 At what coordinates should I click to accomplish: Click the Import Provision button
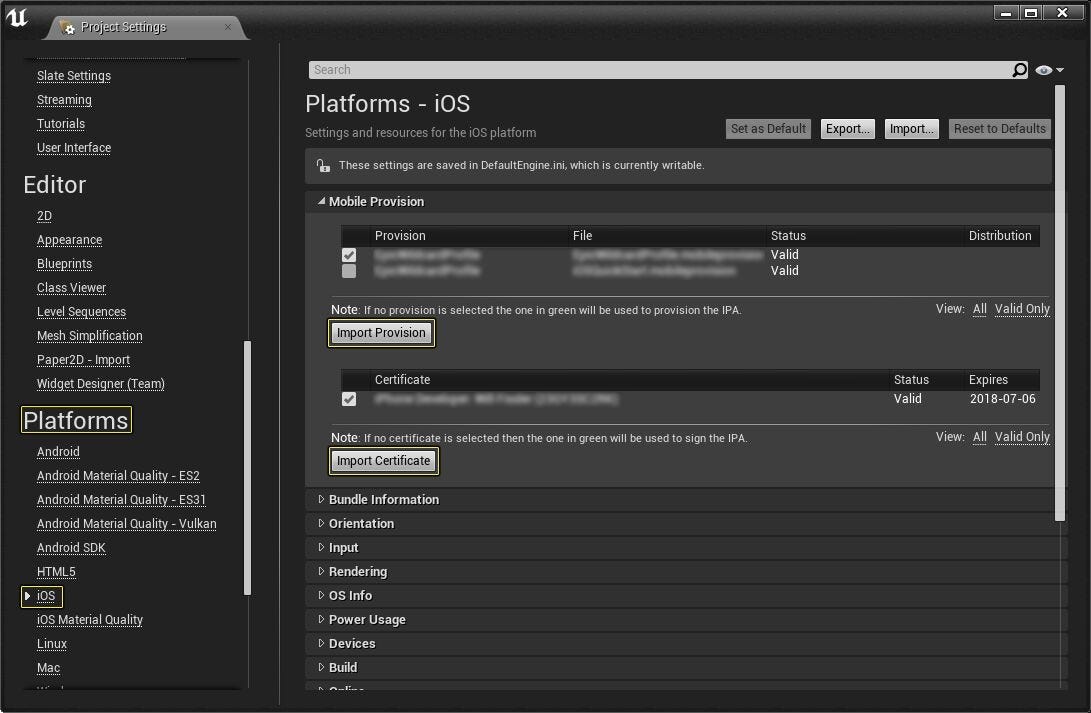pyautogui.click(x=381, y=333)
